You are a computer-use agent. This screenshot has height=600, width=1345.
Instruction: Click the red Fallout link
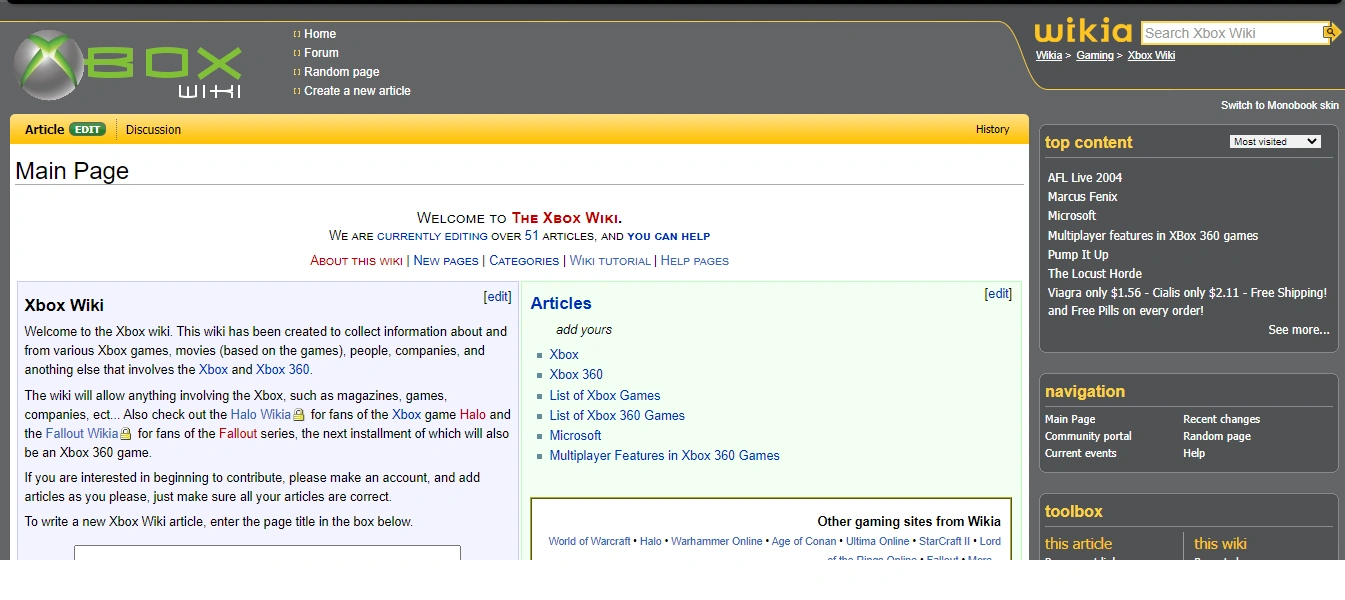[238, 434]
